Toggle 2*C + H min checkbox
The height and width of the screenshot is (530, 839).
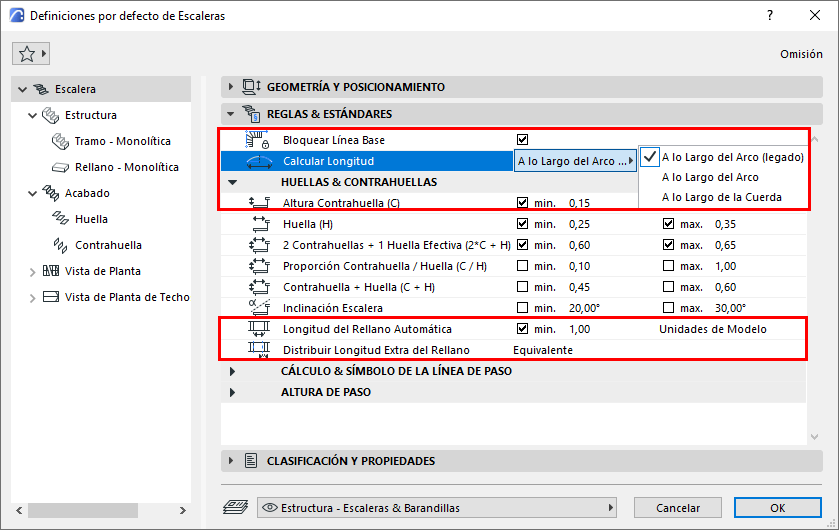pos(522,245)
